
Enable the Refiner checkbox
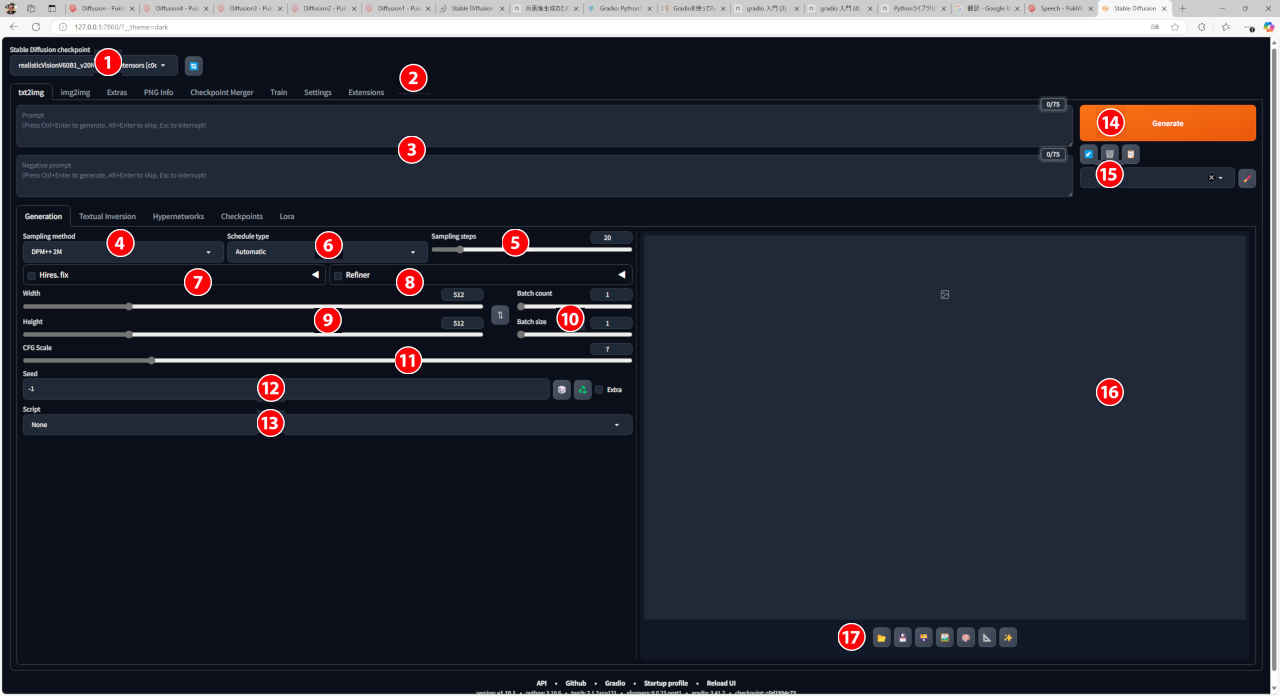(x=338, y=275)
